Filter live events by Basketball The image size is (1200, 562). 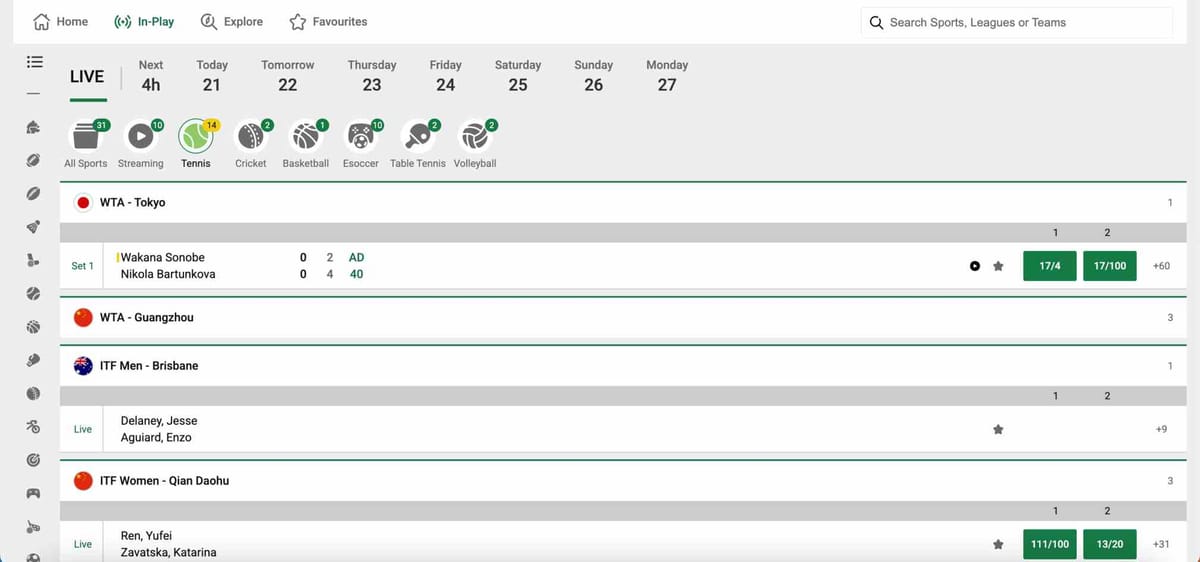click(306, 144)
